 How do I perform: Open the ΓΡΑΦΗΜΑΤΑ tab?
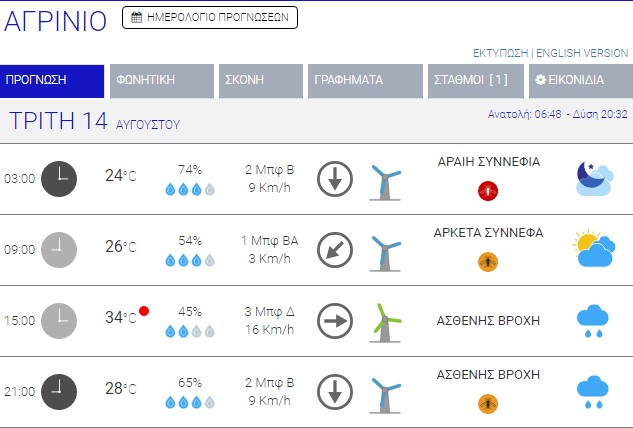coord(365,81)
